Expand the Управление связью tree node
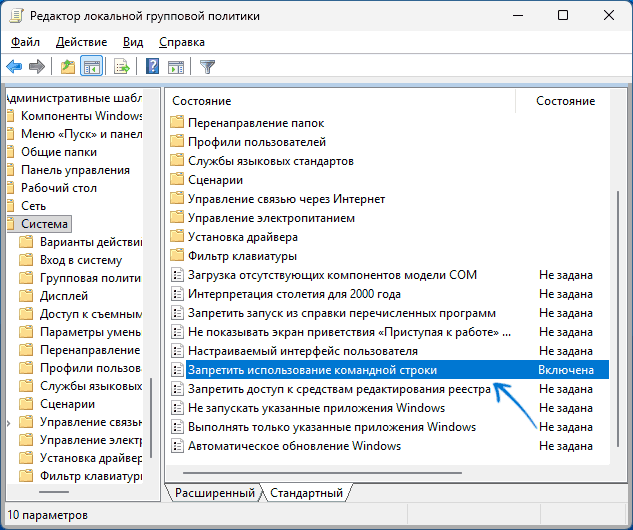Screen dimensions: 633x530 (8, 423)
